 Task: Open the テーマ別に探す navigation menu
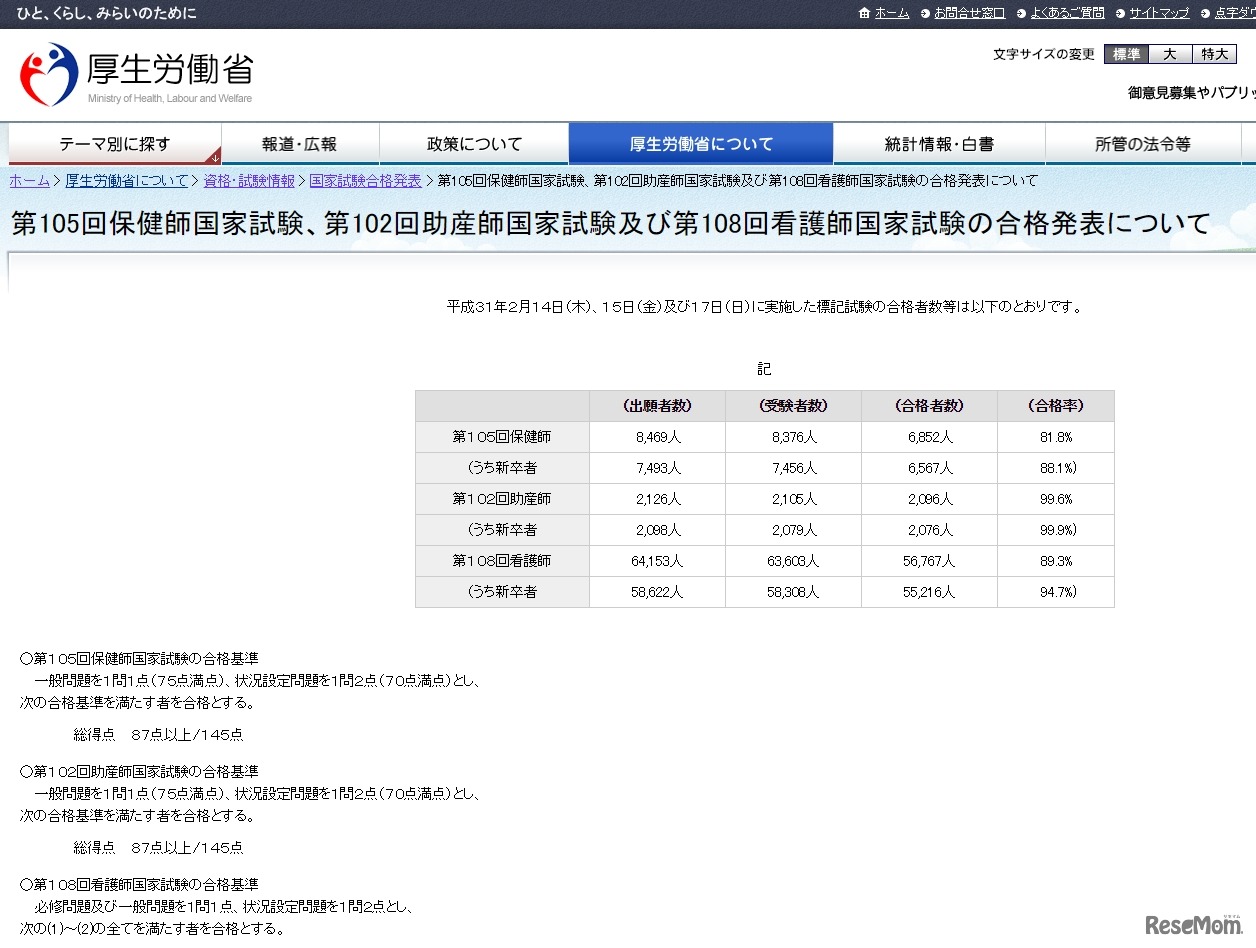pyautogui.click(x=115, y=143)
